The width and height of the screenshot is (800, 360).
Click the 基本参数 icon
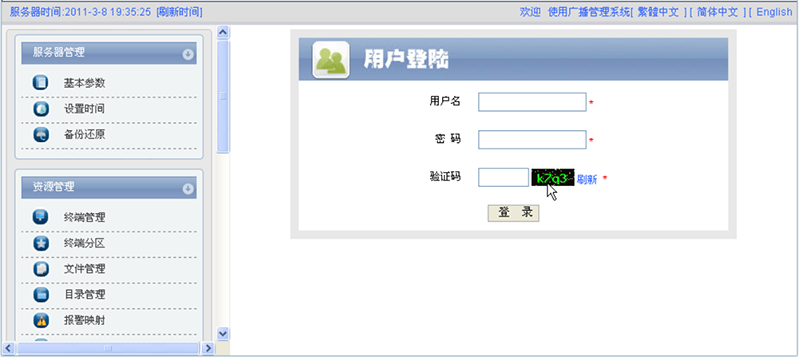click(40, 83)
